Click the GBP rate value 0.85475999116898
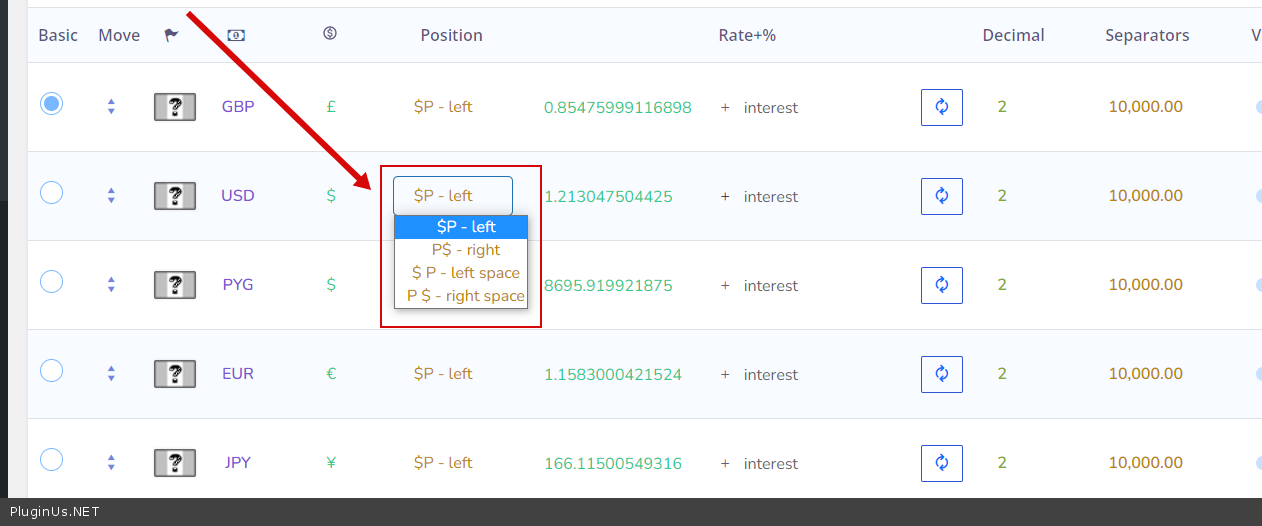This screenshot has width=1262, height=526. 617,107
